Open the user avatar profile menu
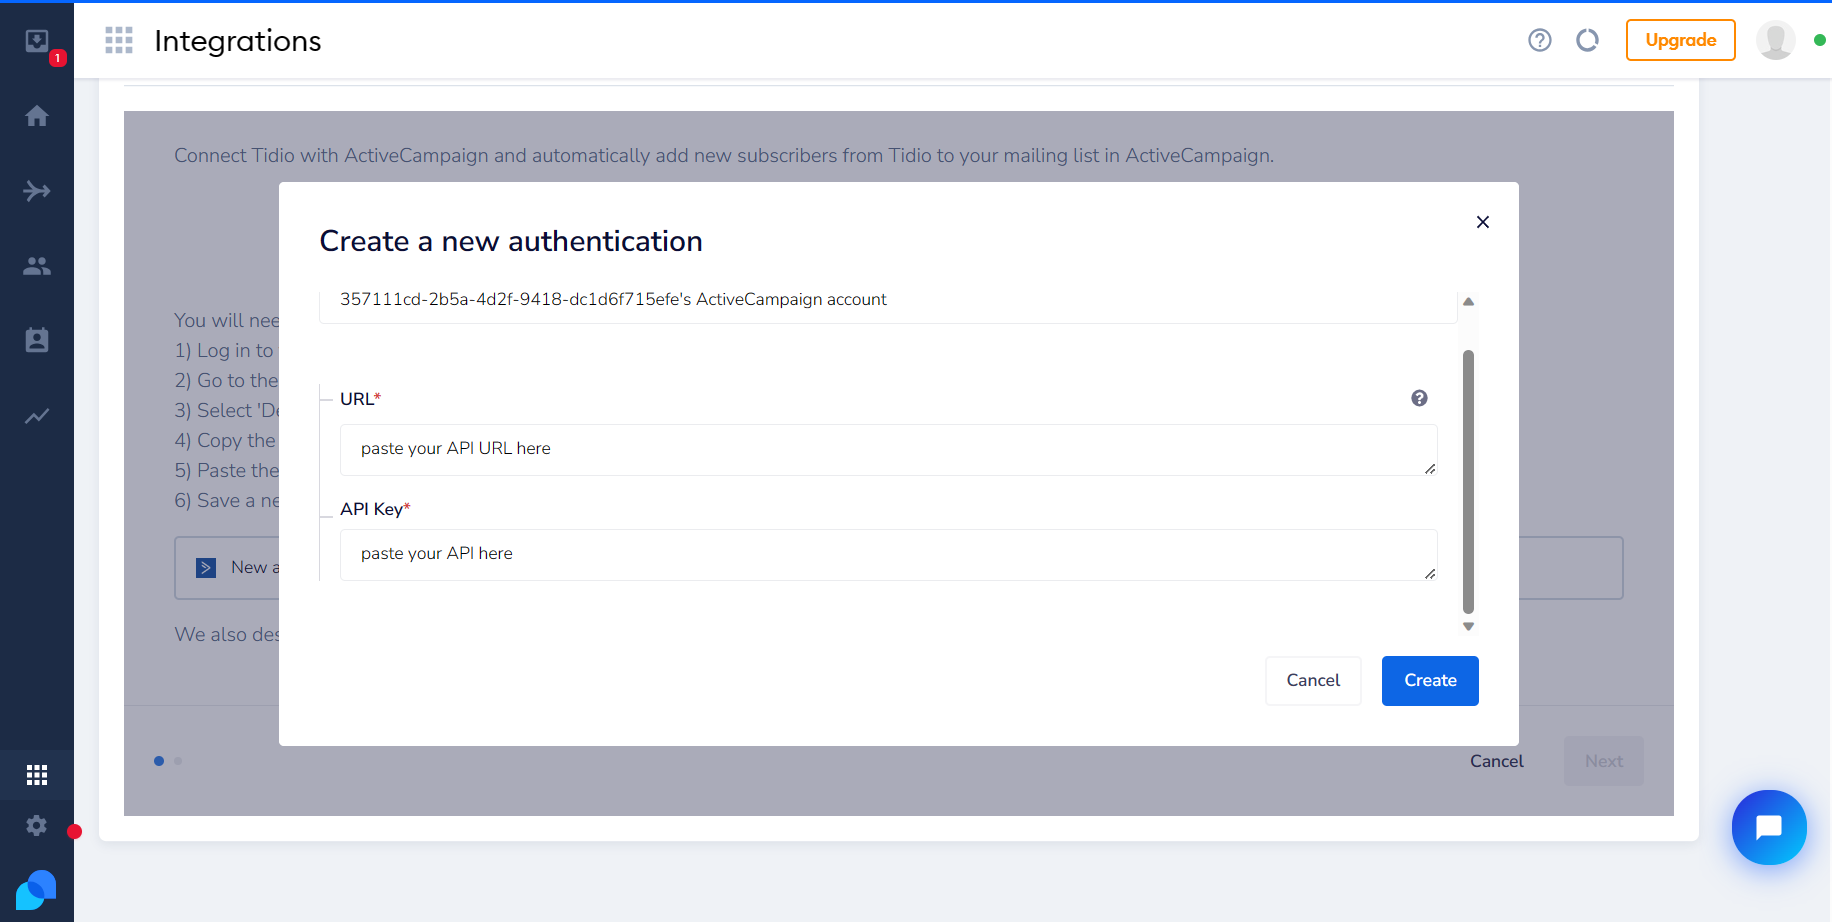 click(x=1776, y=40)
